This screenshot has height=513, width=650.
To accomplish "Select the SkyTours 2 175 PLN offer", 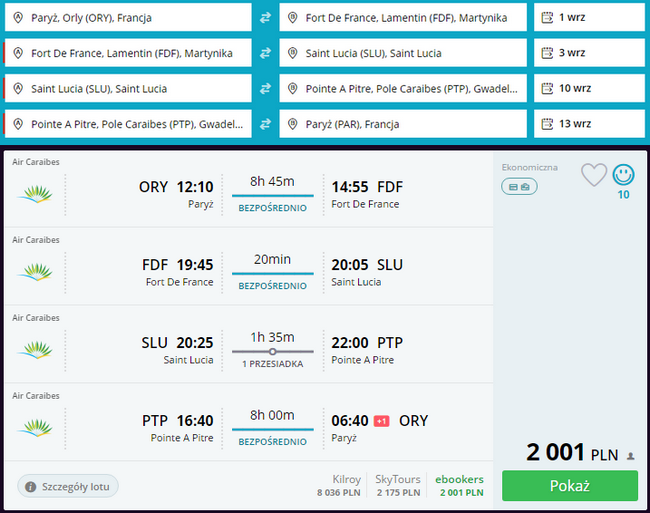I will click(x=399, y=486).
